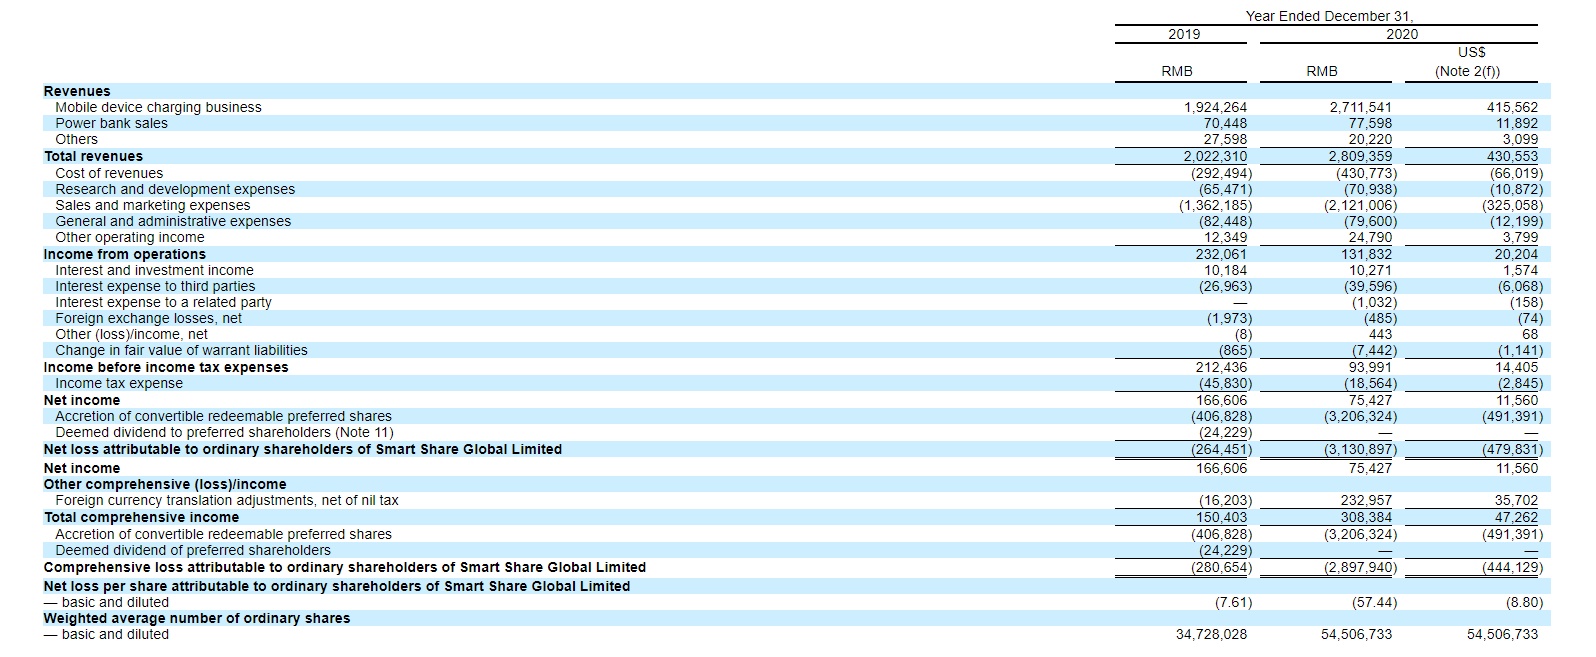Click the 54,506,733 US$ column share count
The height and width of the screenshot is (657, 1596).
[1502, 634]
